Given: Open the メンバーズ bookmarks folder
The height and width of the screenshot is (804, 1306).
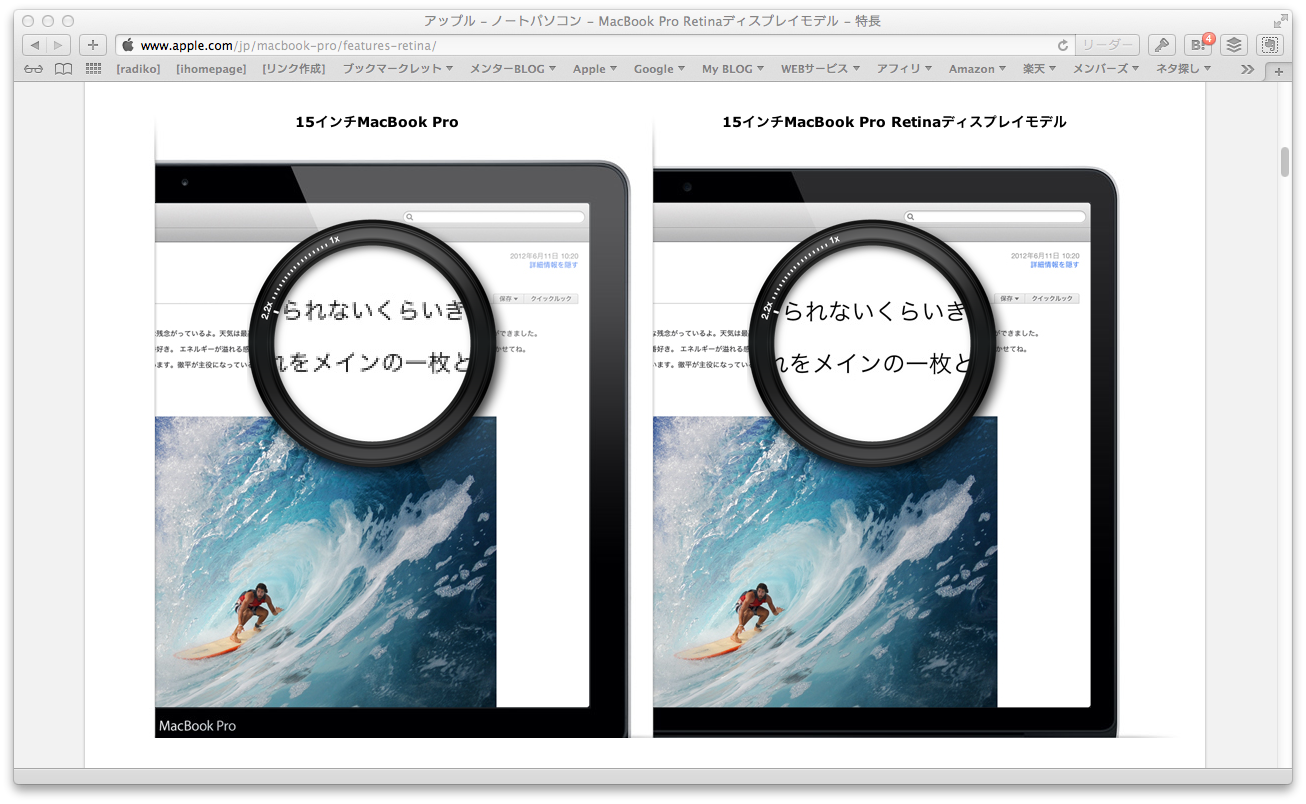Looking at the screenshot, I should [1107, 69].
